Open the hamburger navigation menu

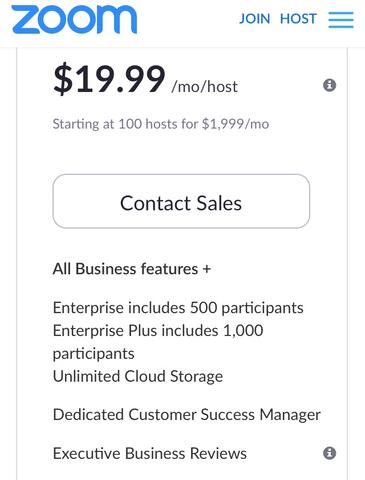341,20
